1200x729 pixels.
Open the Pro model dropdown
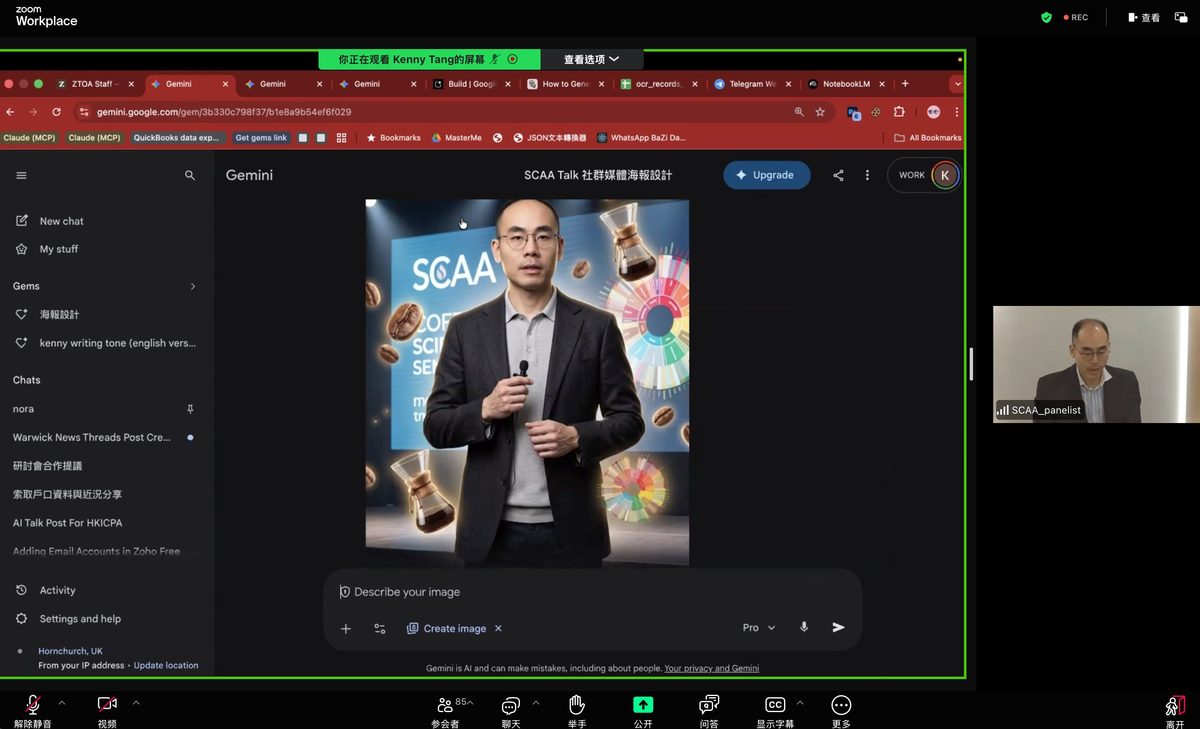click(759, 628)
